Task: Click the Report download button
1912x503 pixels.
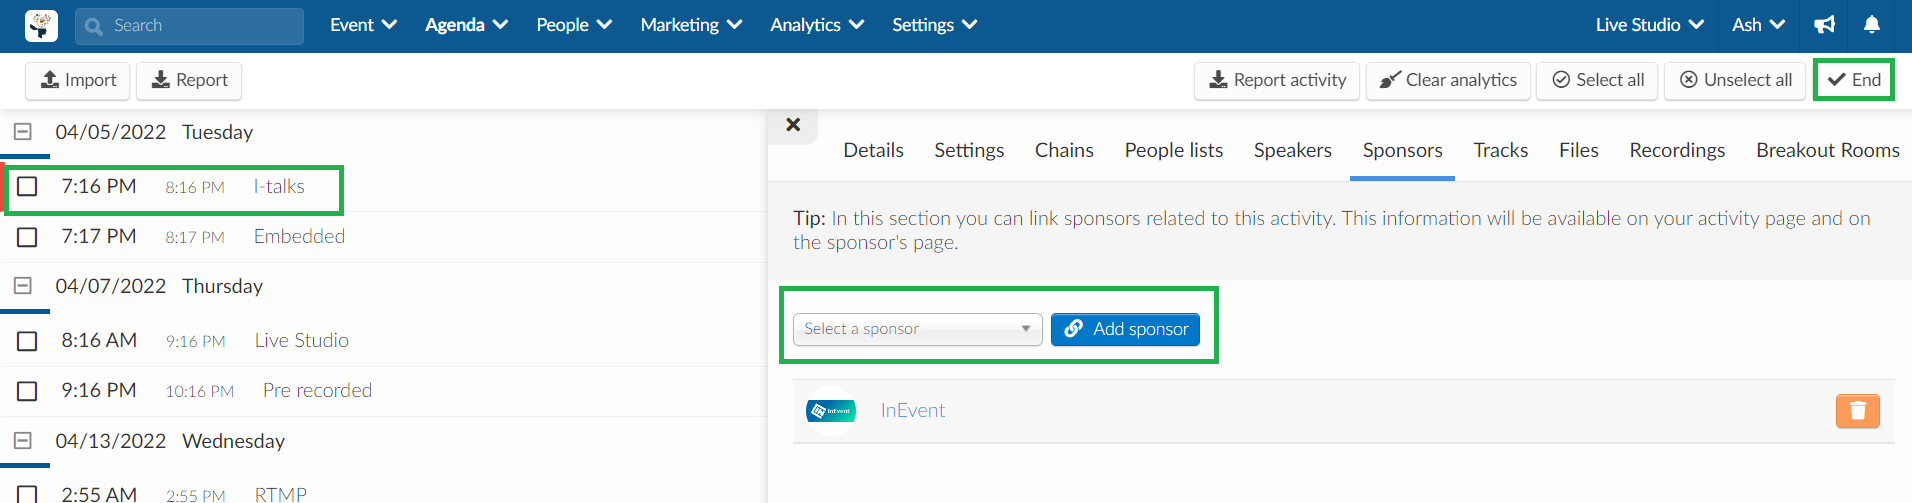Action: 189,80
